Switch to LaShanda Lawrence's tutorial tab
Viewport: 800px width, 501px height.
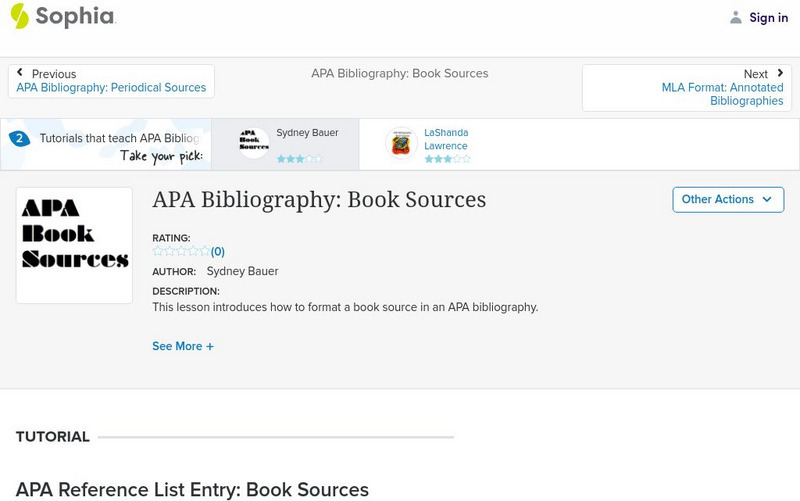coord(446,139)
